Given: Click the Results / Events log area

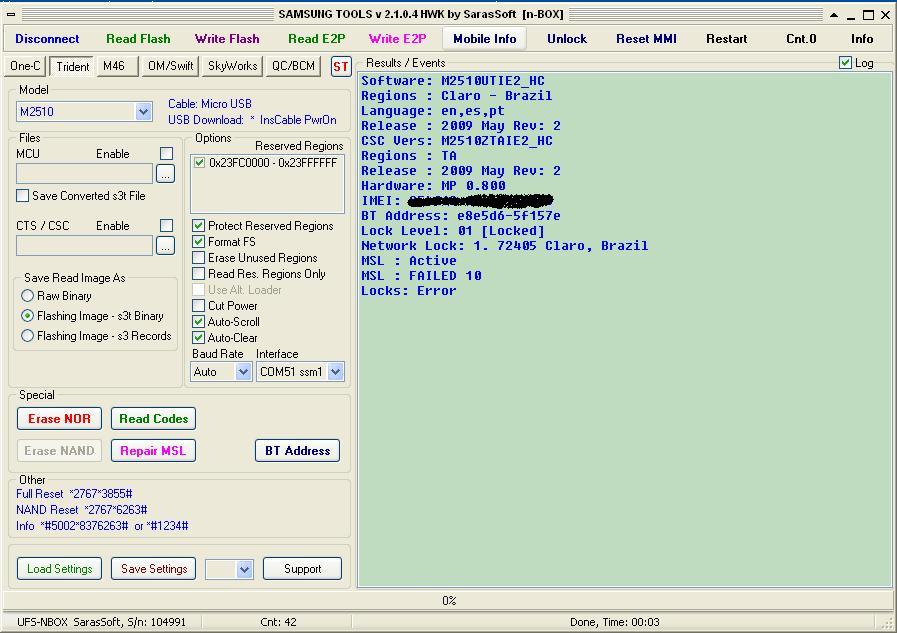Looking at the screenshot, I should (x=625, y=330).
